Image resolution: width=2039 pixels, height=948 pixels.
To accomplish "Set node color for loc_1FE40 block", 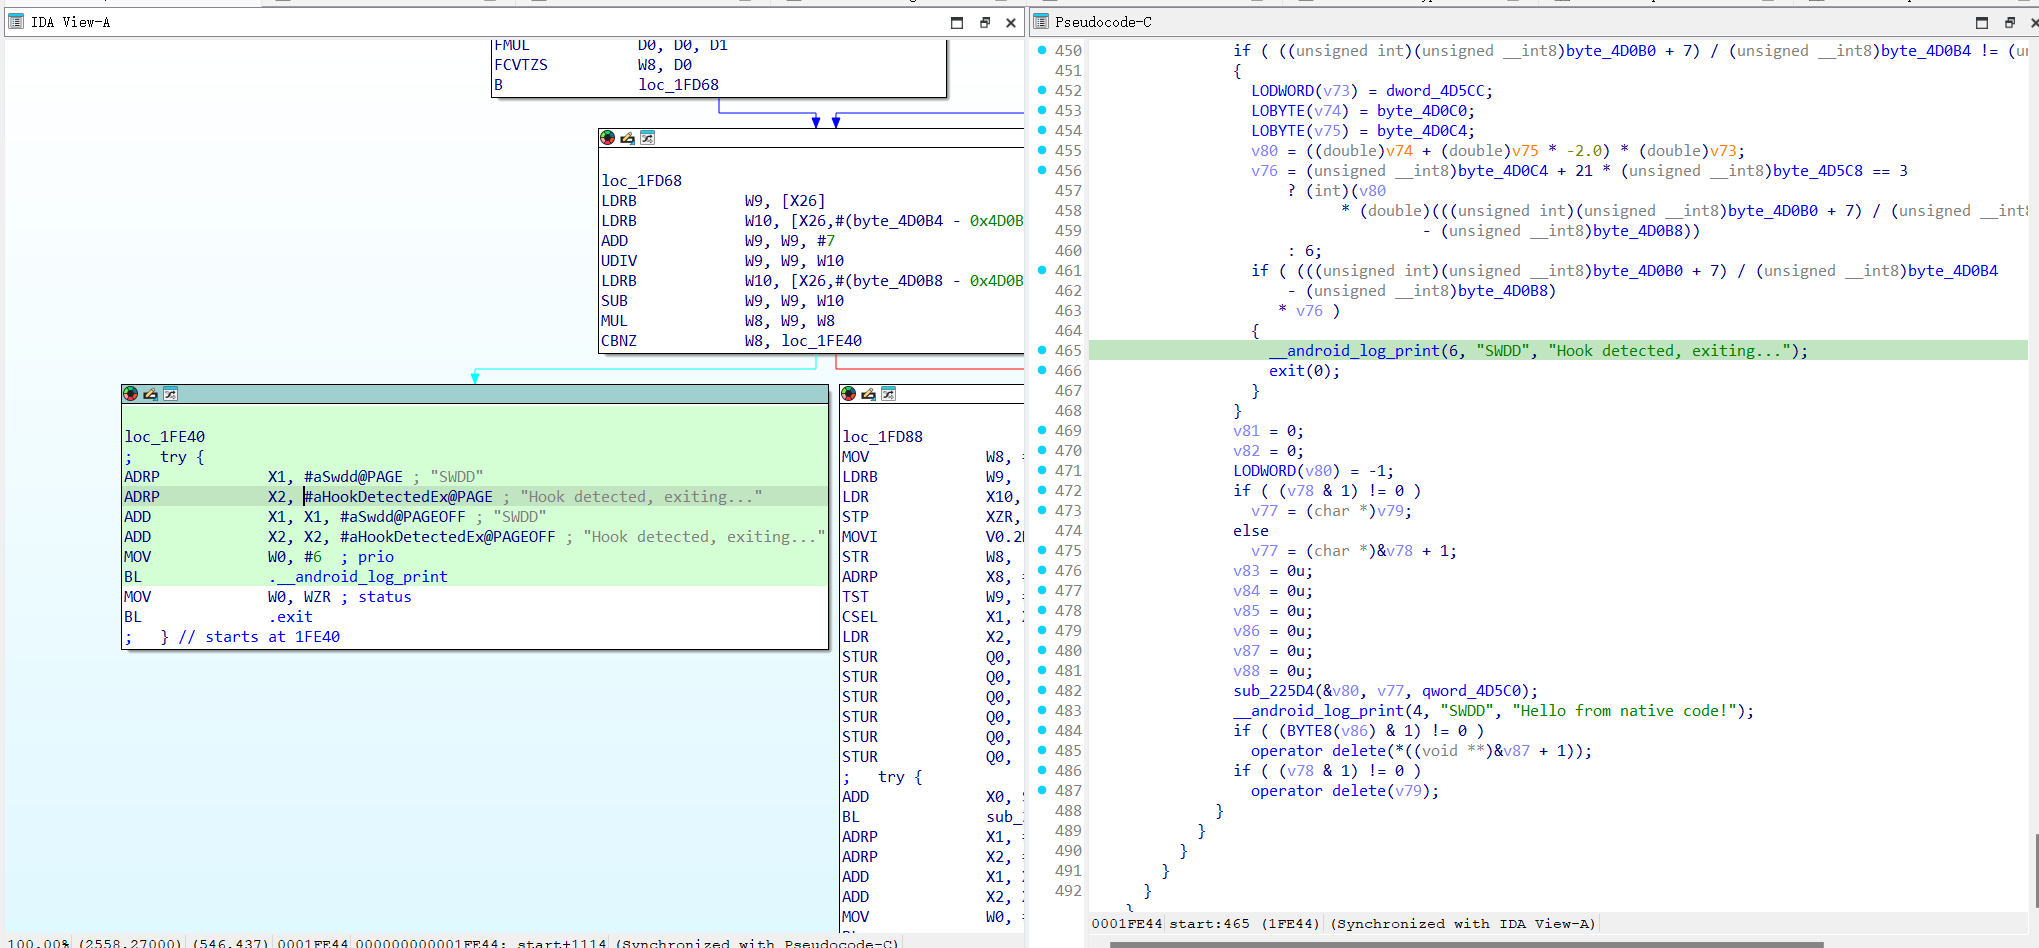I will pyautogui.click(x=130, y=394).
